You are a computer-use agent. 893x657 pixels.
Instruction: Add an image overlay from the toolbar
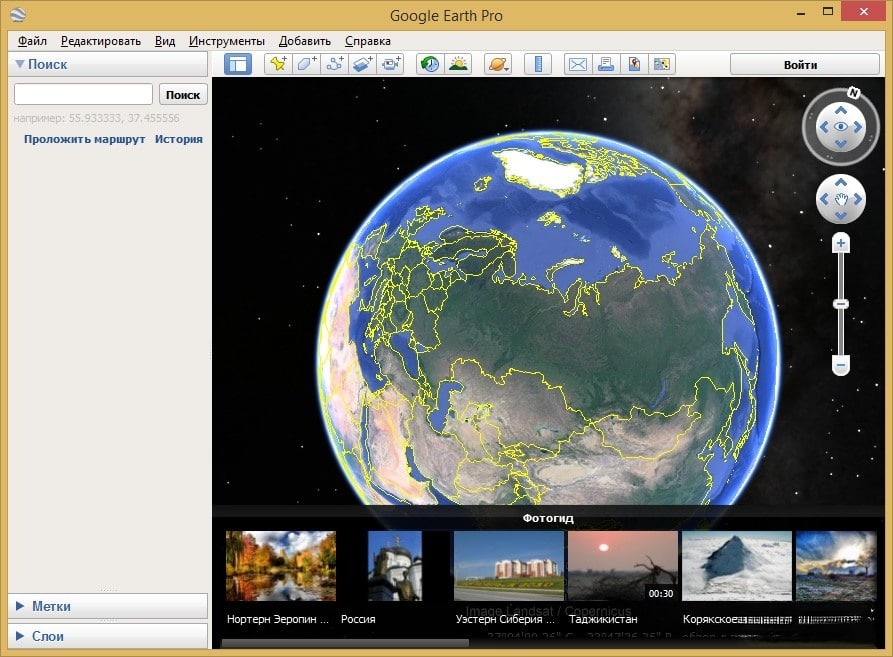[362, 64]
